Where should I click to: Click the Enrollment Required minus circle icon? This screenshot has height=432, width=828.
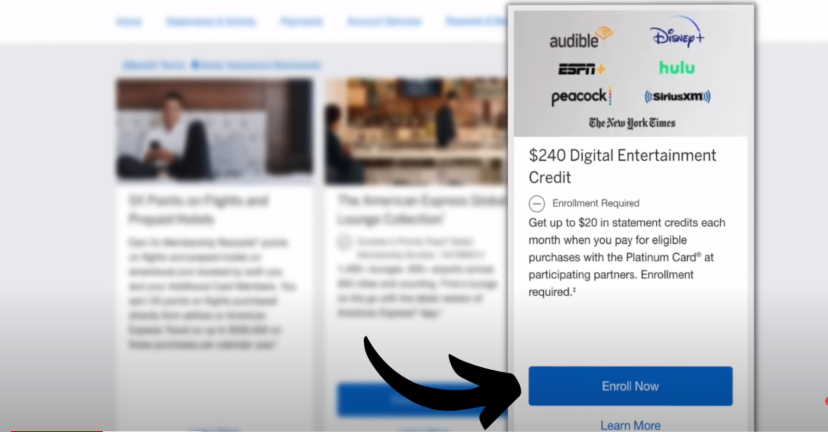pyautogui.click(x=537, y=203)
